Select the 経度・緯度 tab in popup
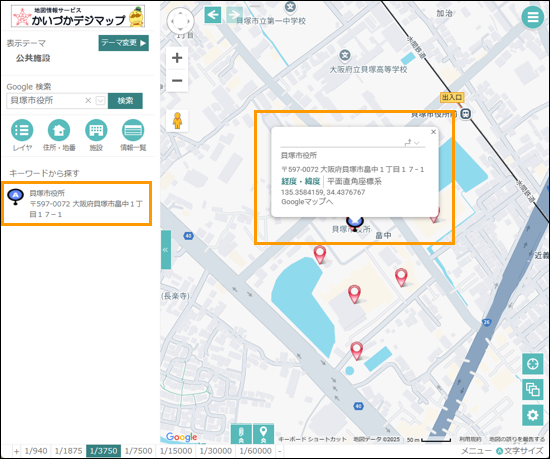 click(x=301, y=181)
